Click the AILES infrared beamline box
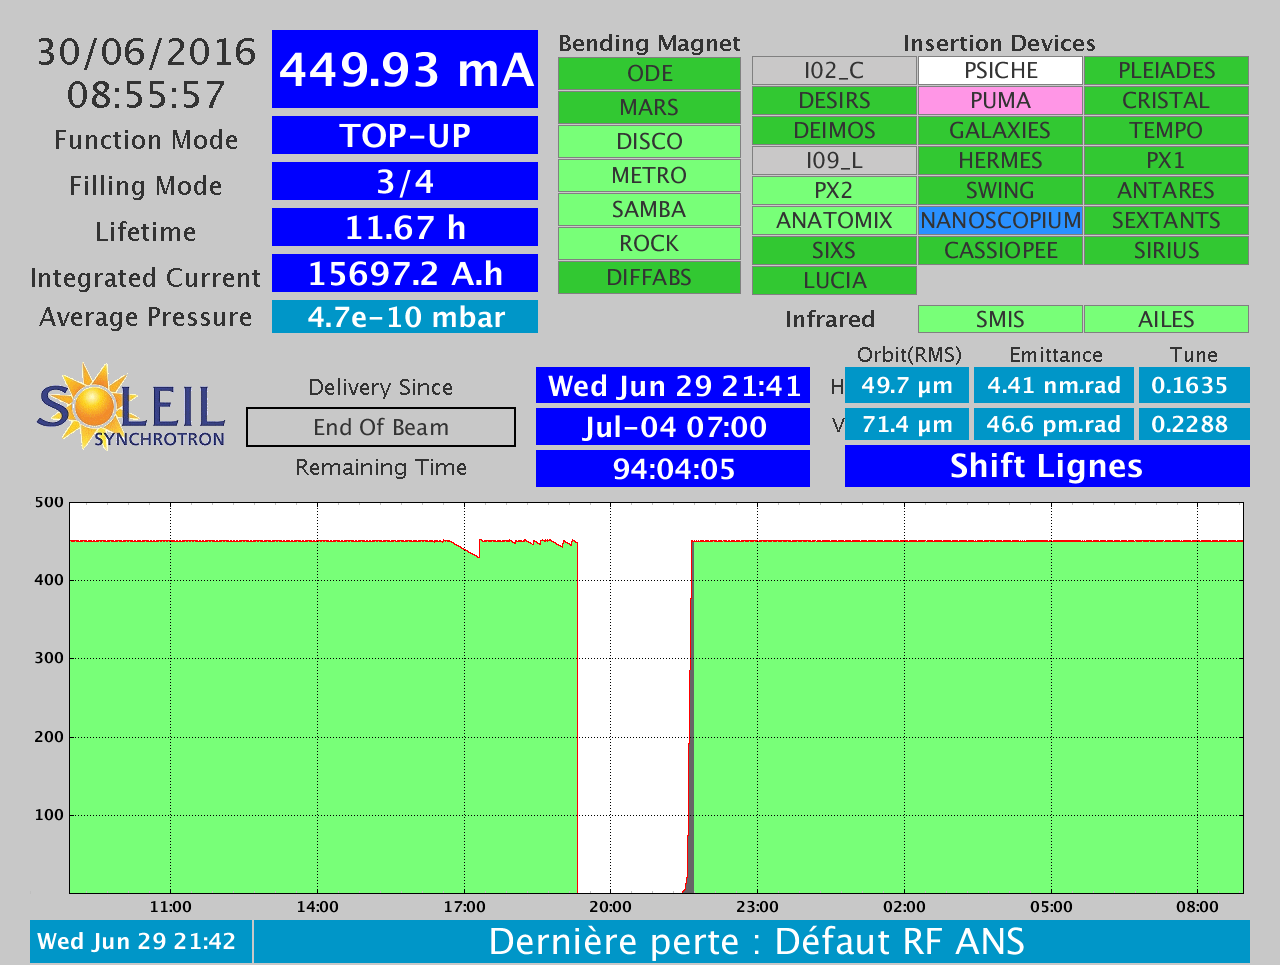 pos(1166,319)
